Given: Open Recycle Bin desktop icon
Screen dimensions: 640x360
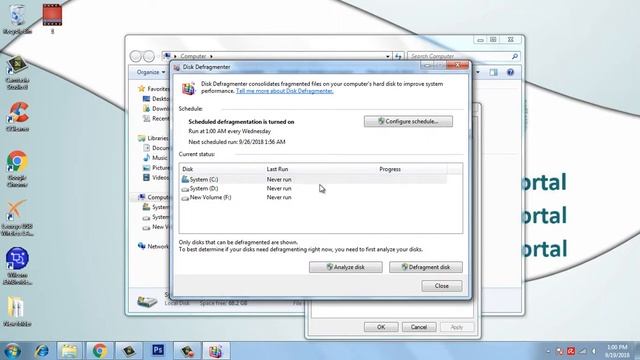Looking at the screenshot, I should pos(17,19).
